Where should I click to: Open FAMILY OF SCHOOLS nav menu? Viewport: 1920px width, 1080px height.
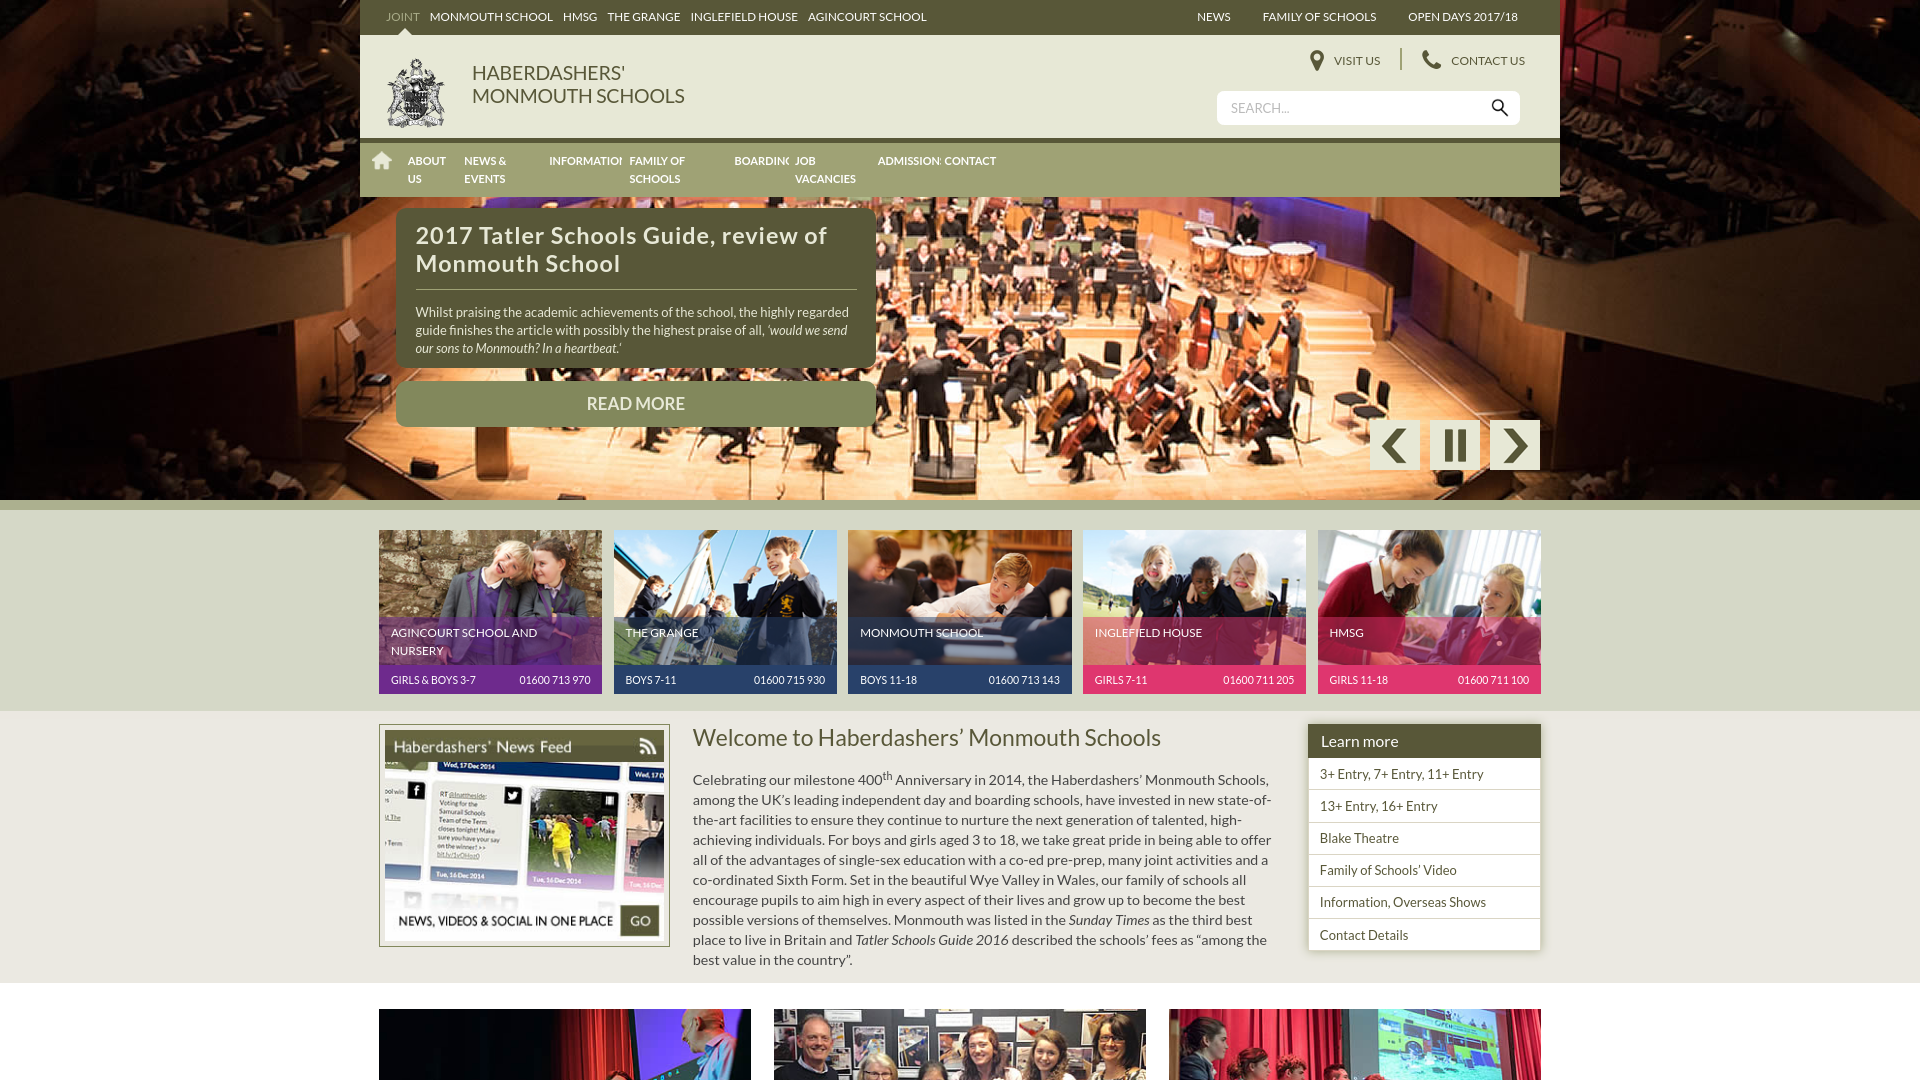click(x=657, y=170)
